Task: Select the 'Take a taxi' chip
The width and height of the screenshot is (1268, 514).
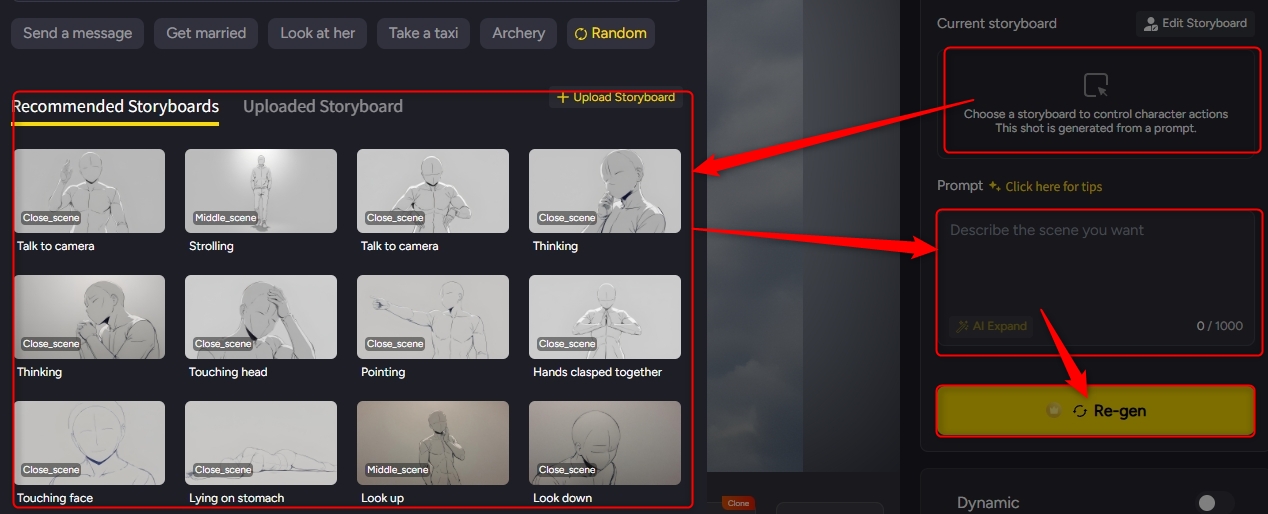Action: (424, 33)
